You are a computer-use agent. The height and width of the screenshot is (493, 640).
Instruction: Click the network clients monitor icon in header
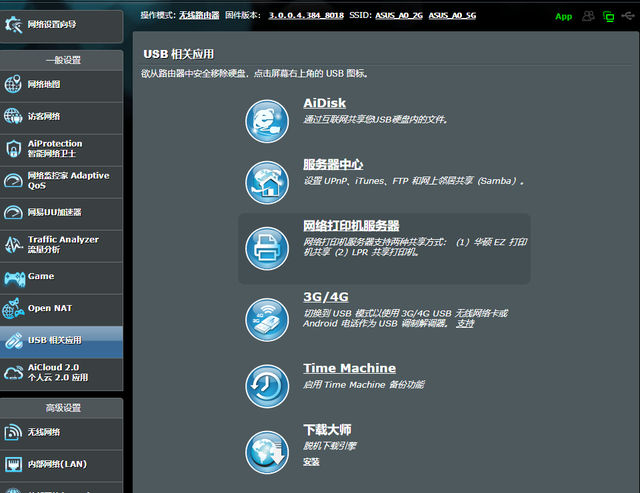609,16
